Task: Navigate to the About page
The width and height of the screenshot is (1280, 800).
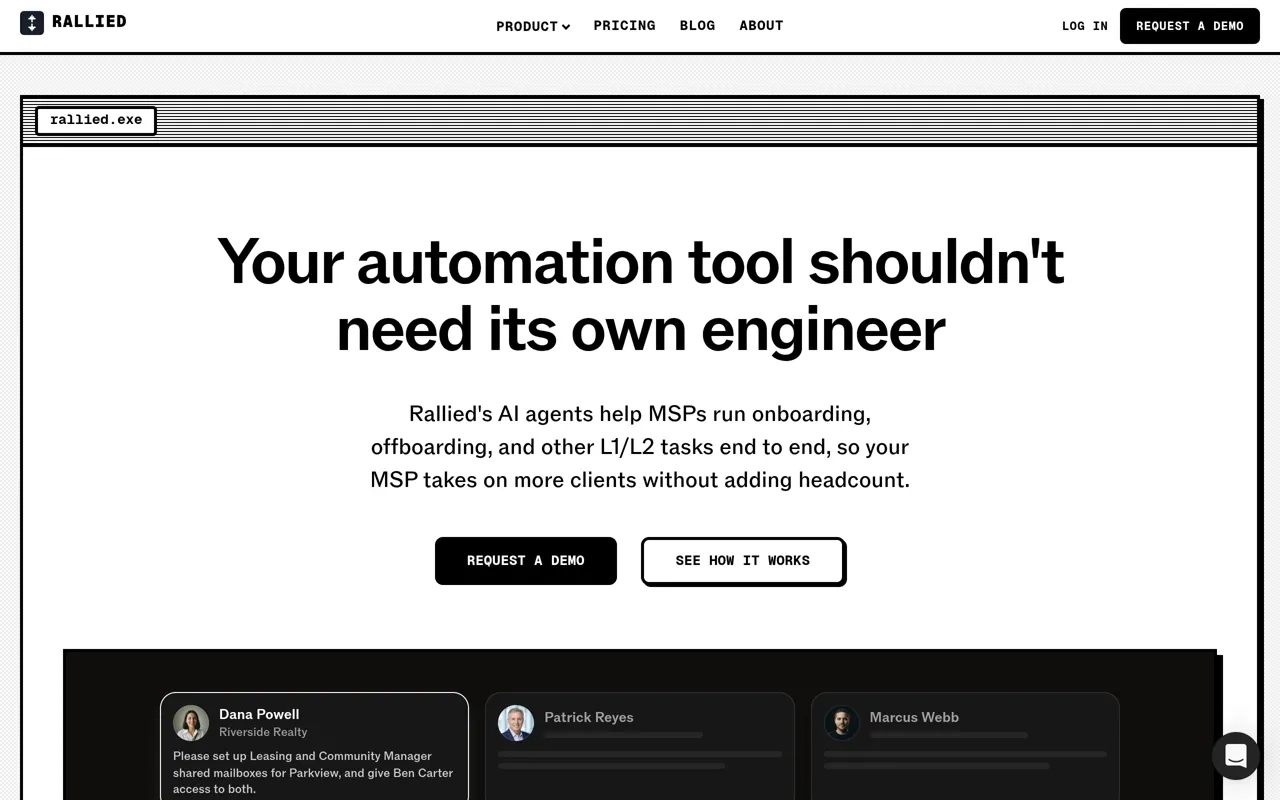Action: (x=761, y=25)
